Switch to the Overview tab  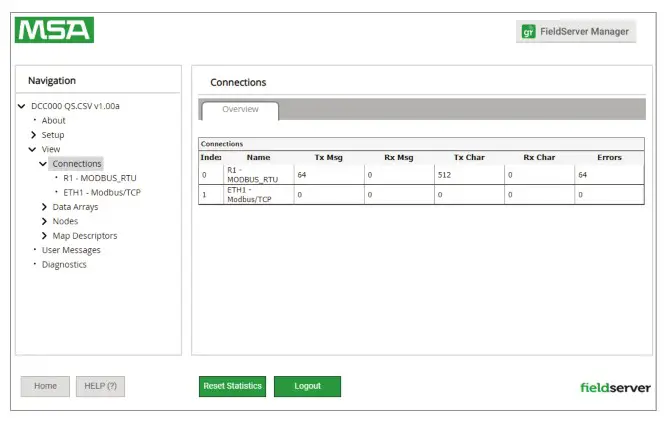pos(240,109)
